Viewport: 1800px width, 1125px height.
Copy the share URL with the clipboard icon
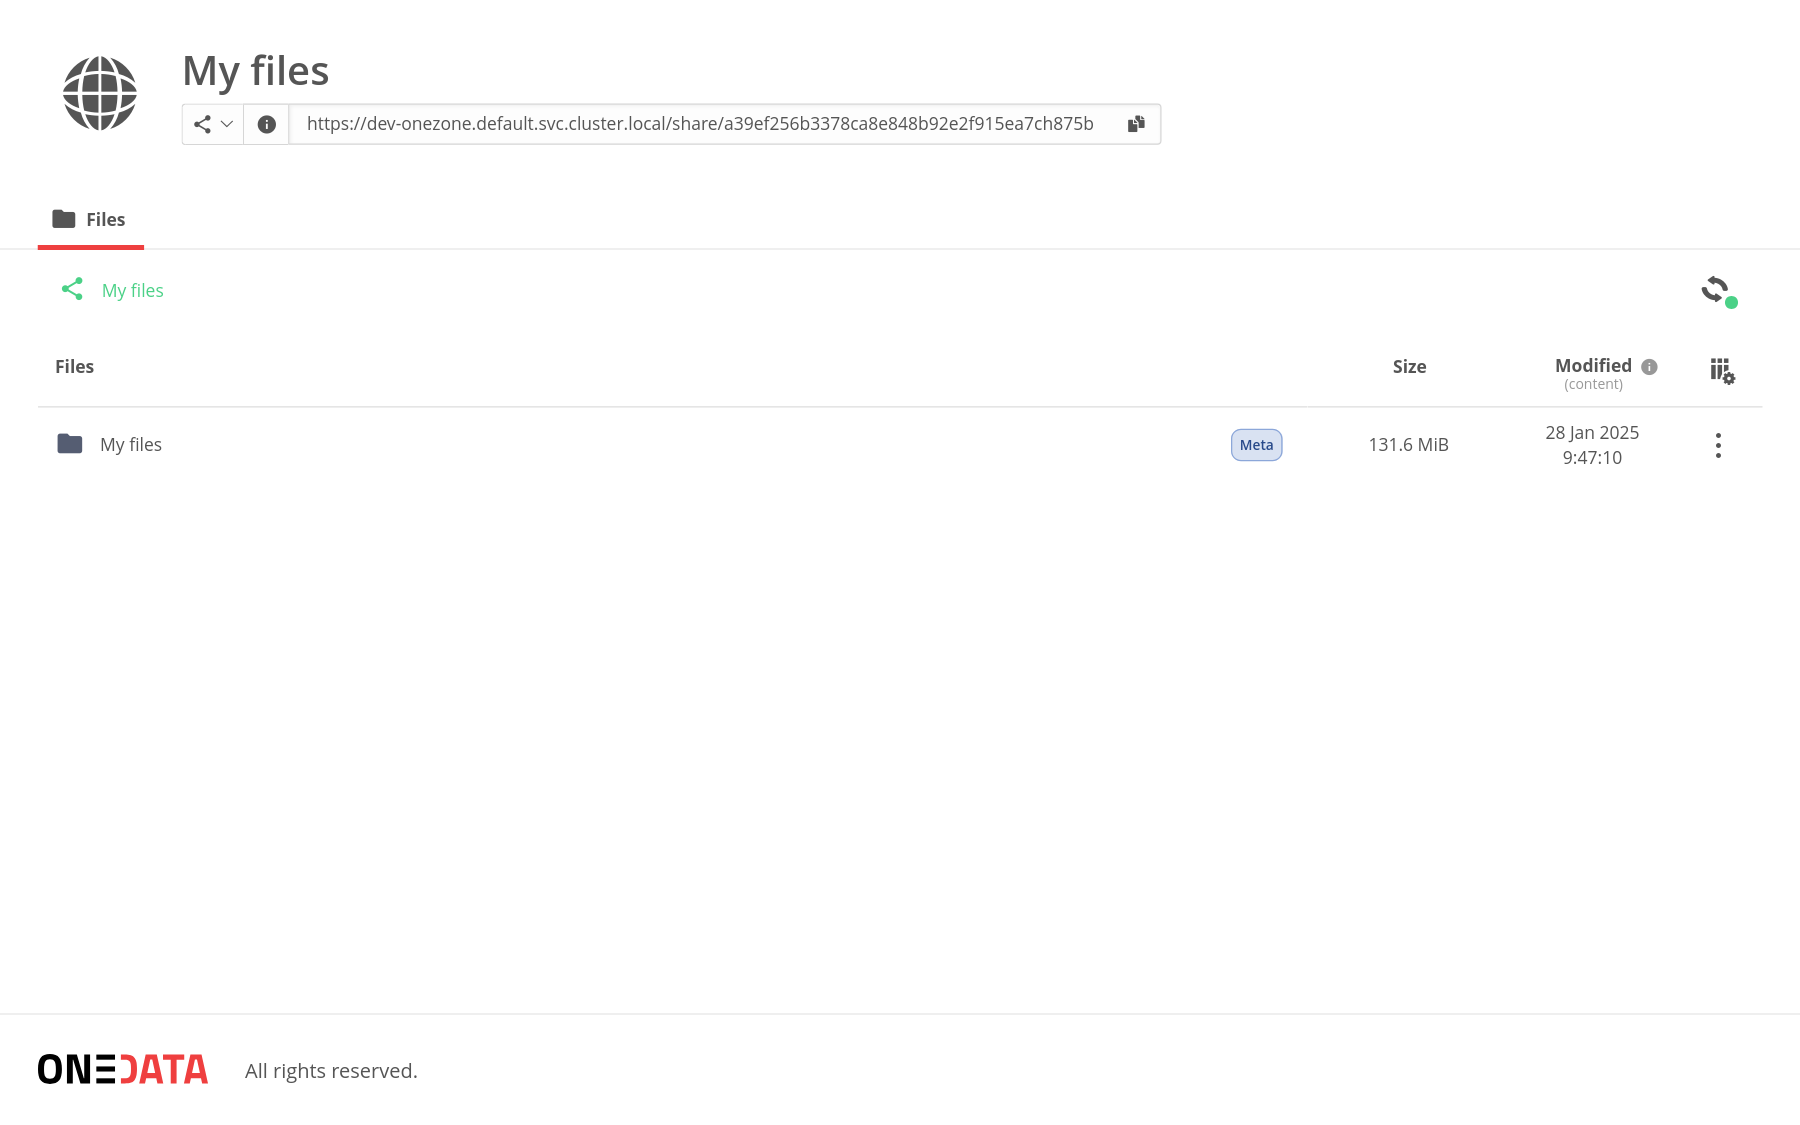[x=1136, y=124]
